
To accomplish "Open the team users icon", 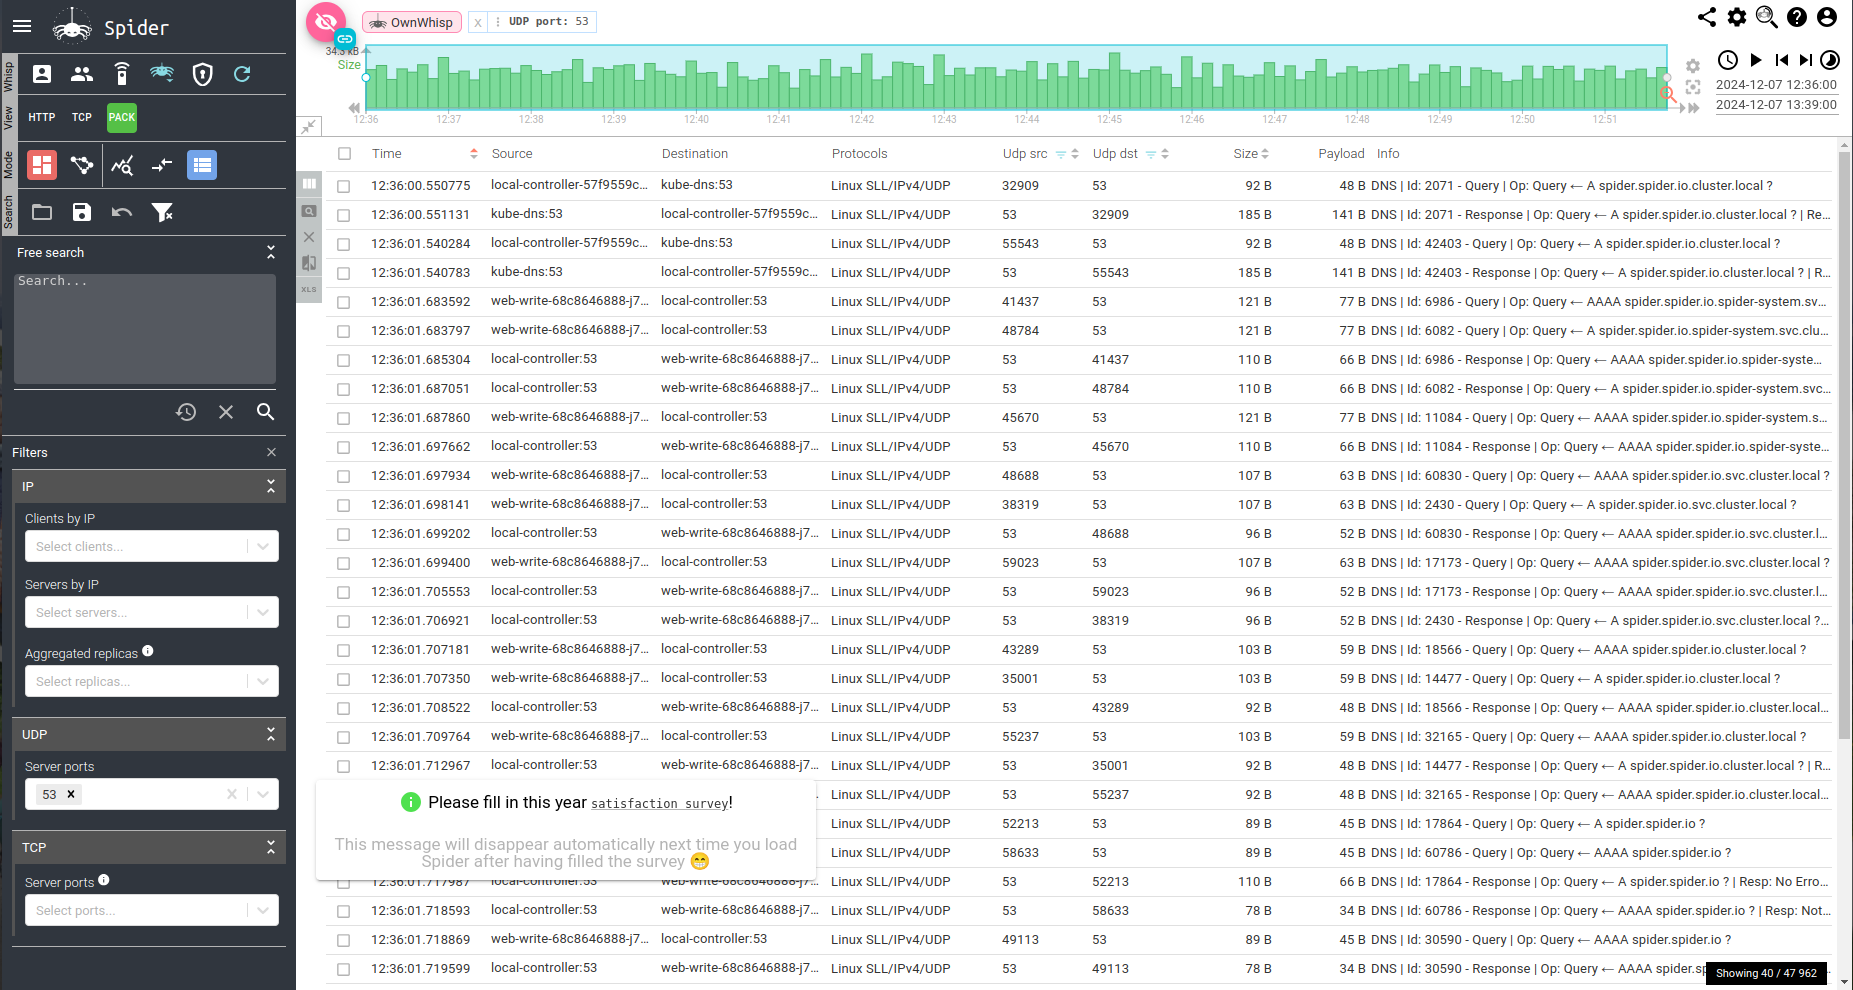I will 82,74.
